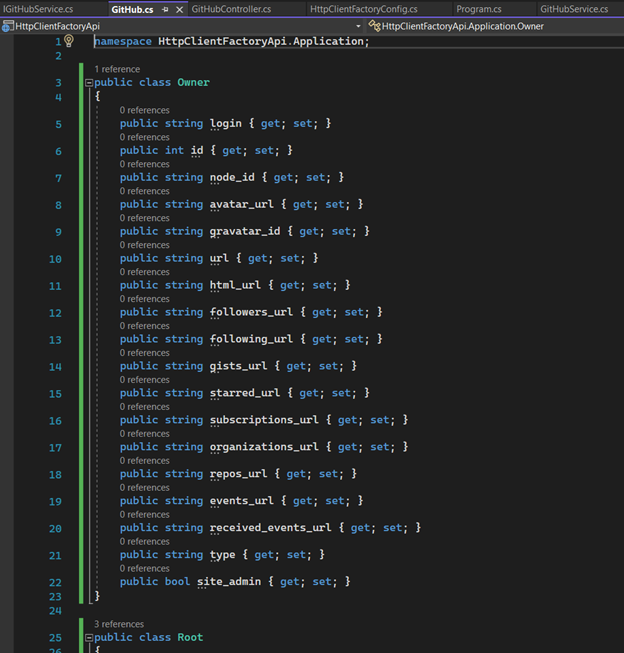Click the repos_url property name
This screenshot has height=653, width=624.
point(238,474)
